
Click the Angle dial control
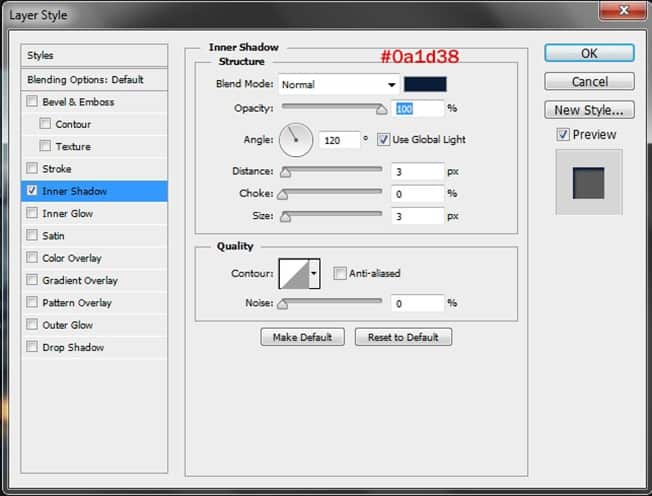[x=296, y=140]
